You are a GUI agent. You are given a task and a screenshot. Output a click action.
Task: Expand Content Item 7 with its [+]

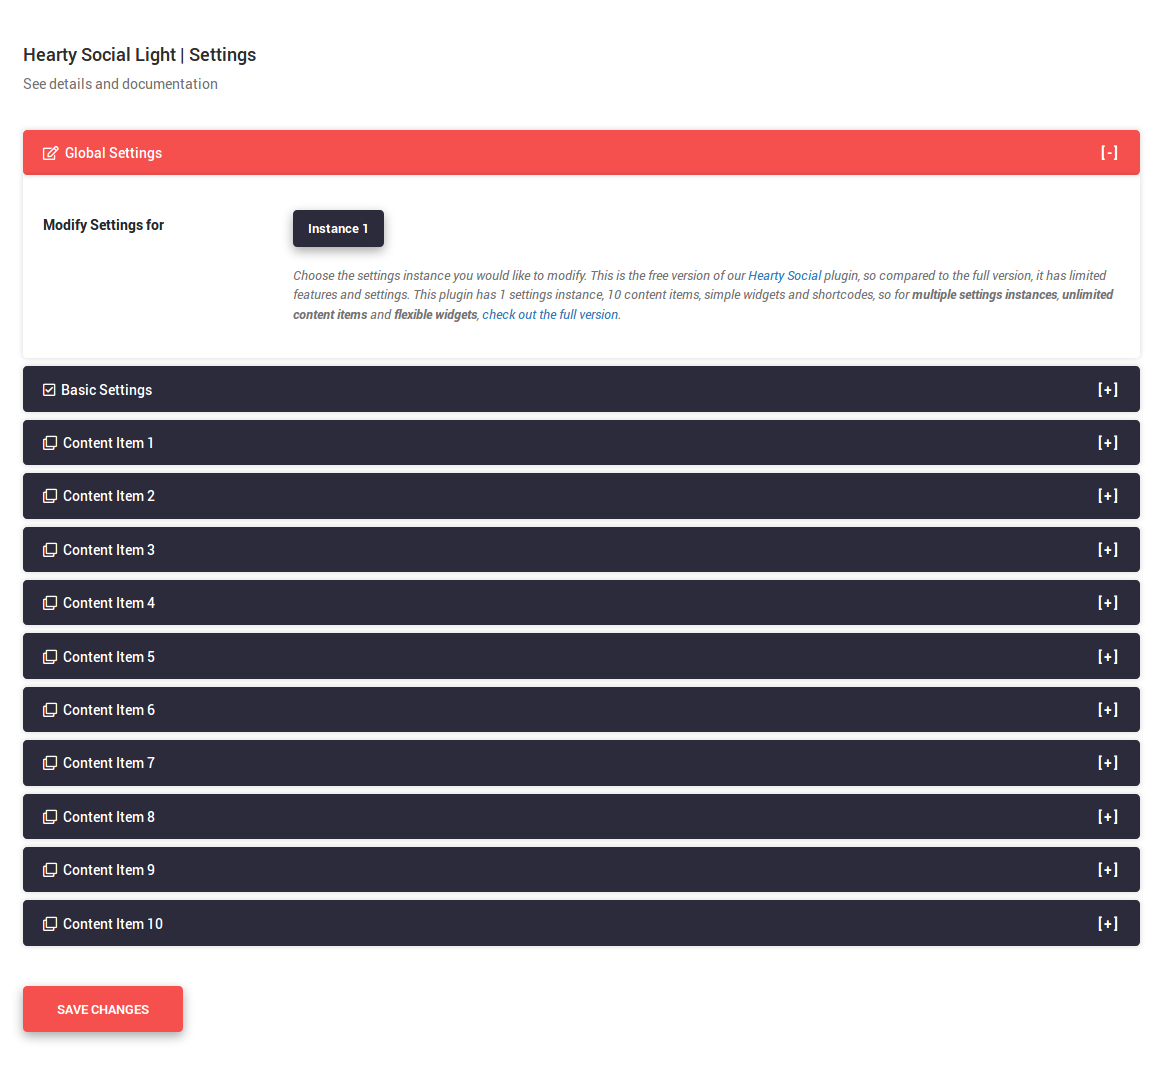point(1107,763)
